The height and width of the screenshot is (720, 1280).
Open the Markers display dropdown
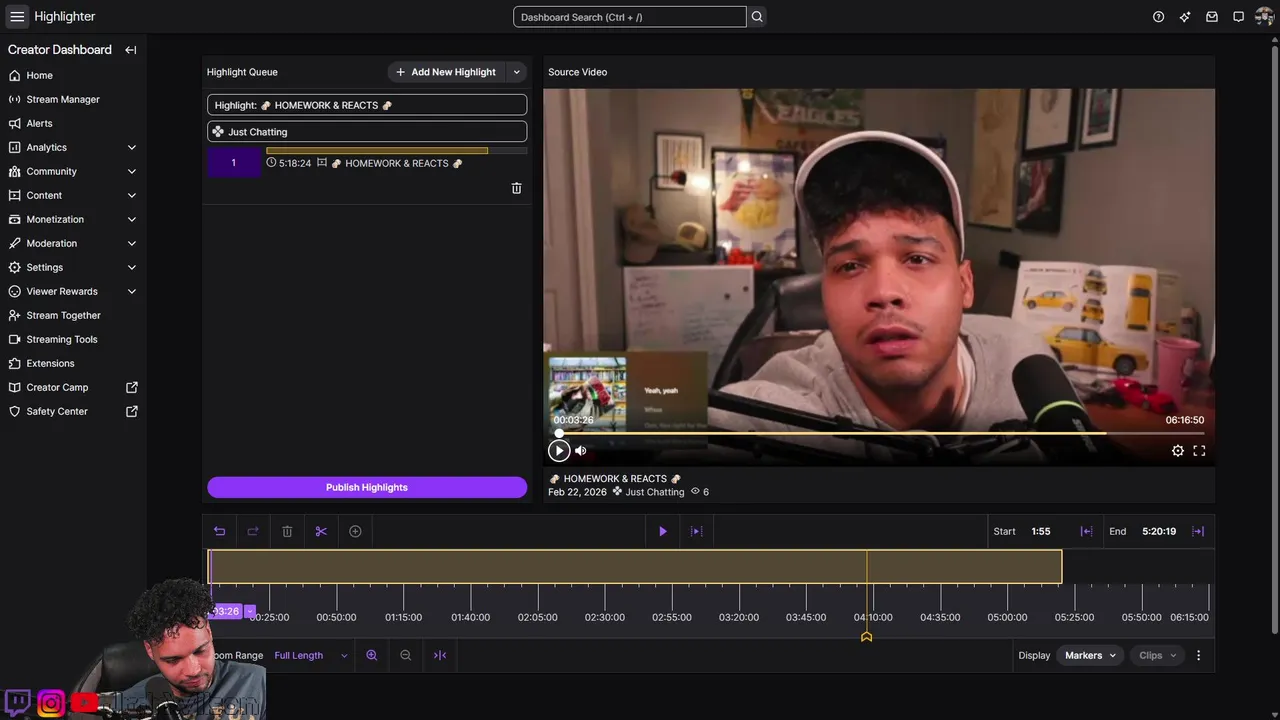(x=1090, y=655)
